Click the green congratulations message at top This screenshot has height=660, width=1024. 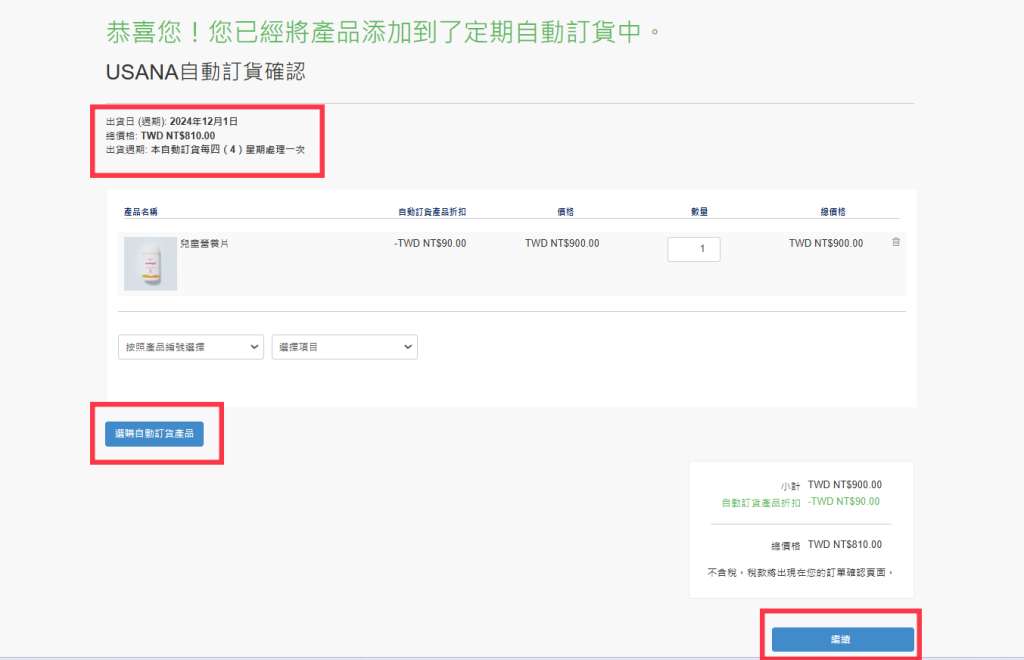[x=384, y=31]
